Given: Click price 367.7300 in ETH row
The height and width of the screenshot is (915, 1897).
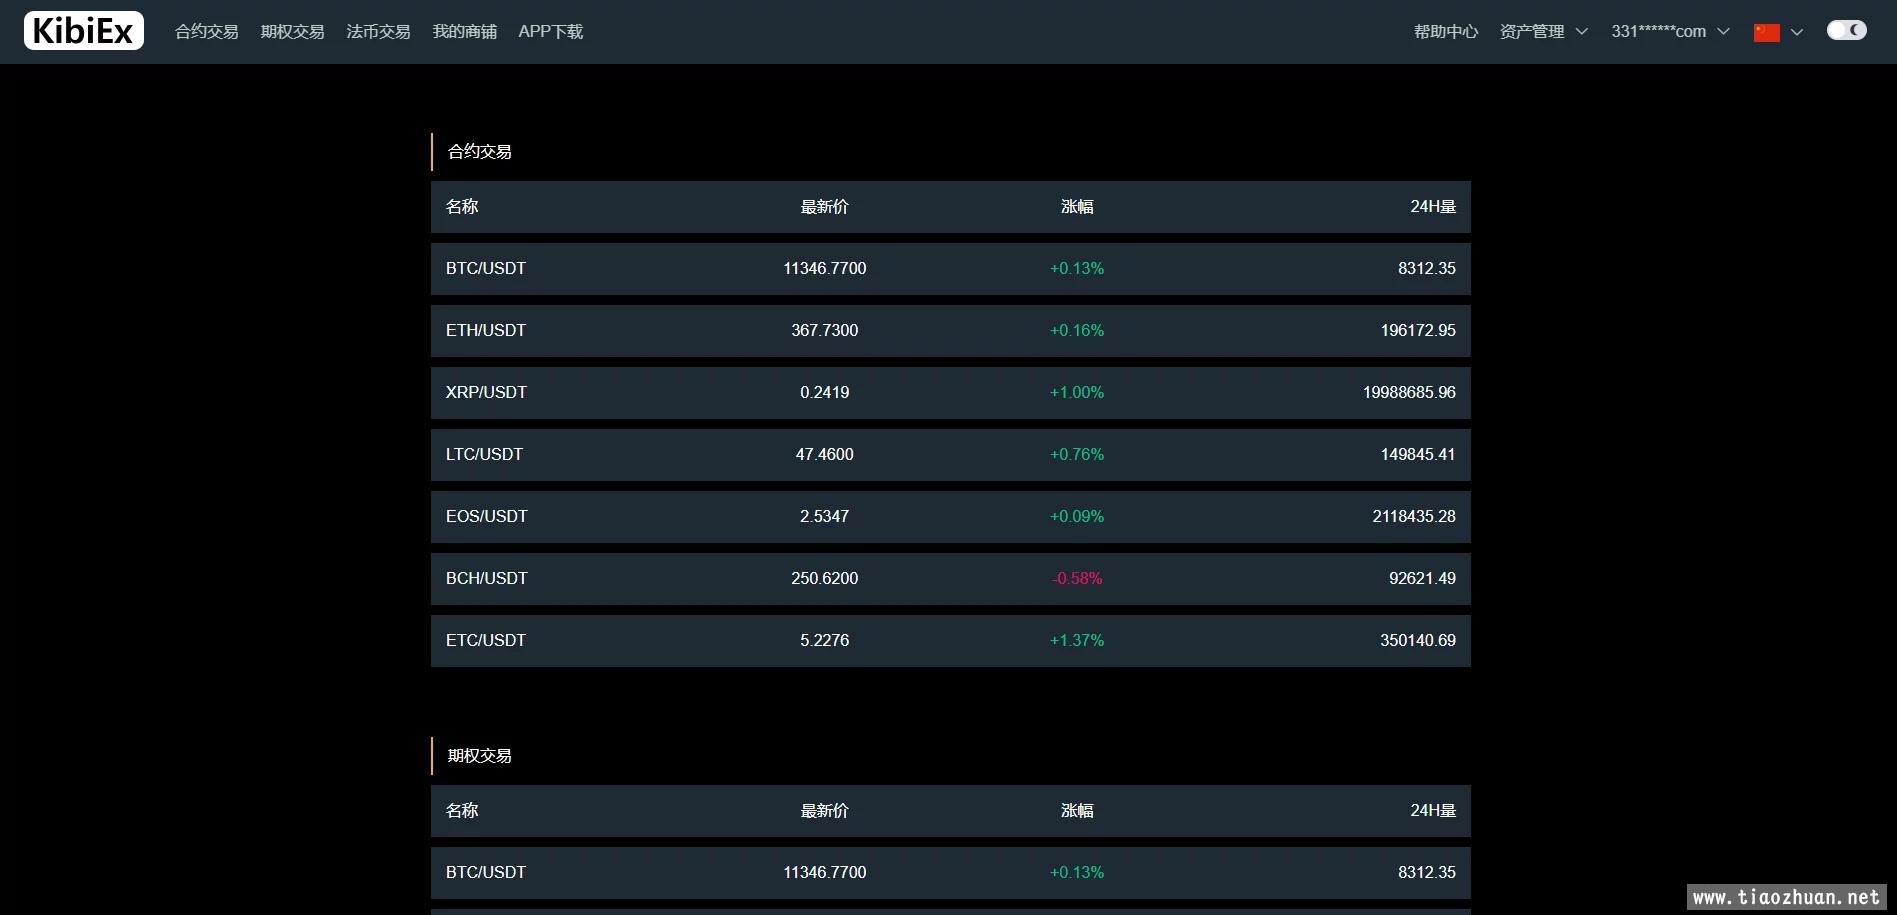Looking at the screenshot, I should pyautogui.click(x=825, y=331).
